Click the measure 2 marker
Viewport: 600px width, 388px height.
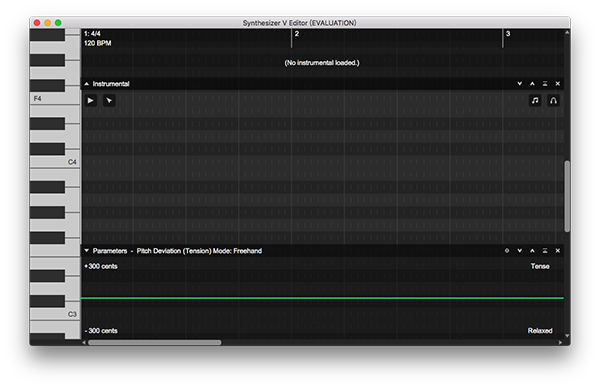tap(297, 34)
